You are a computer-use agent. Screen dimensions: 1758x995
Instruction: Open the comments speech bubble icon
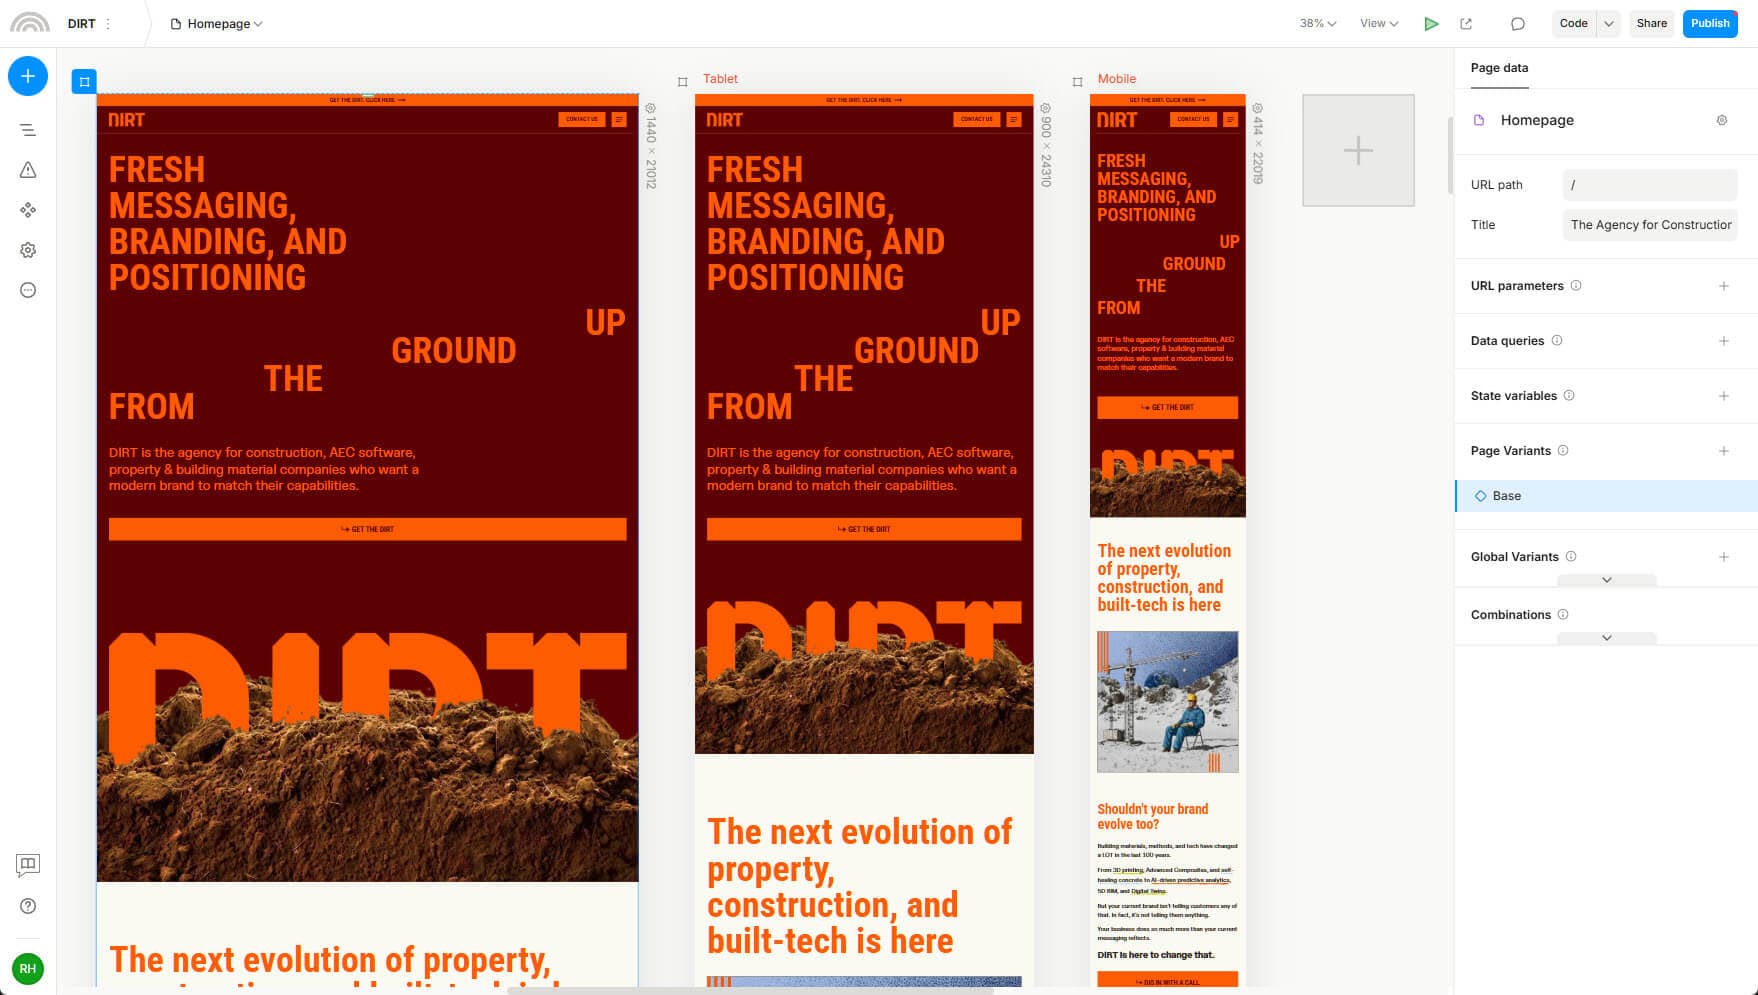tap(1517, 24)
